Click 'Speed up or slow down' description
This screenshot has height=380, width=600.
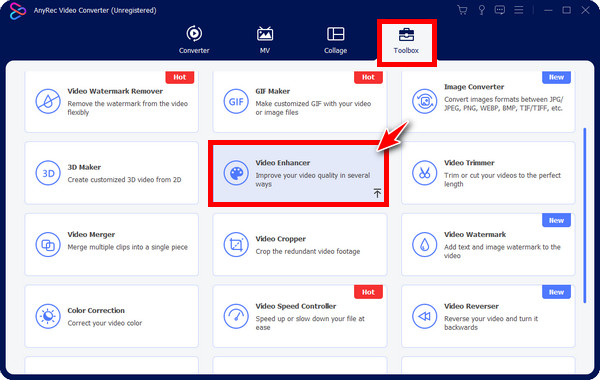pos(310,323)
